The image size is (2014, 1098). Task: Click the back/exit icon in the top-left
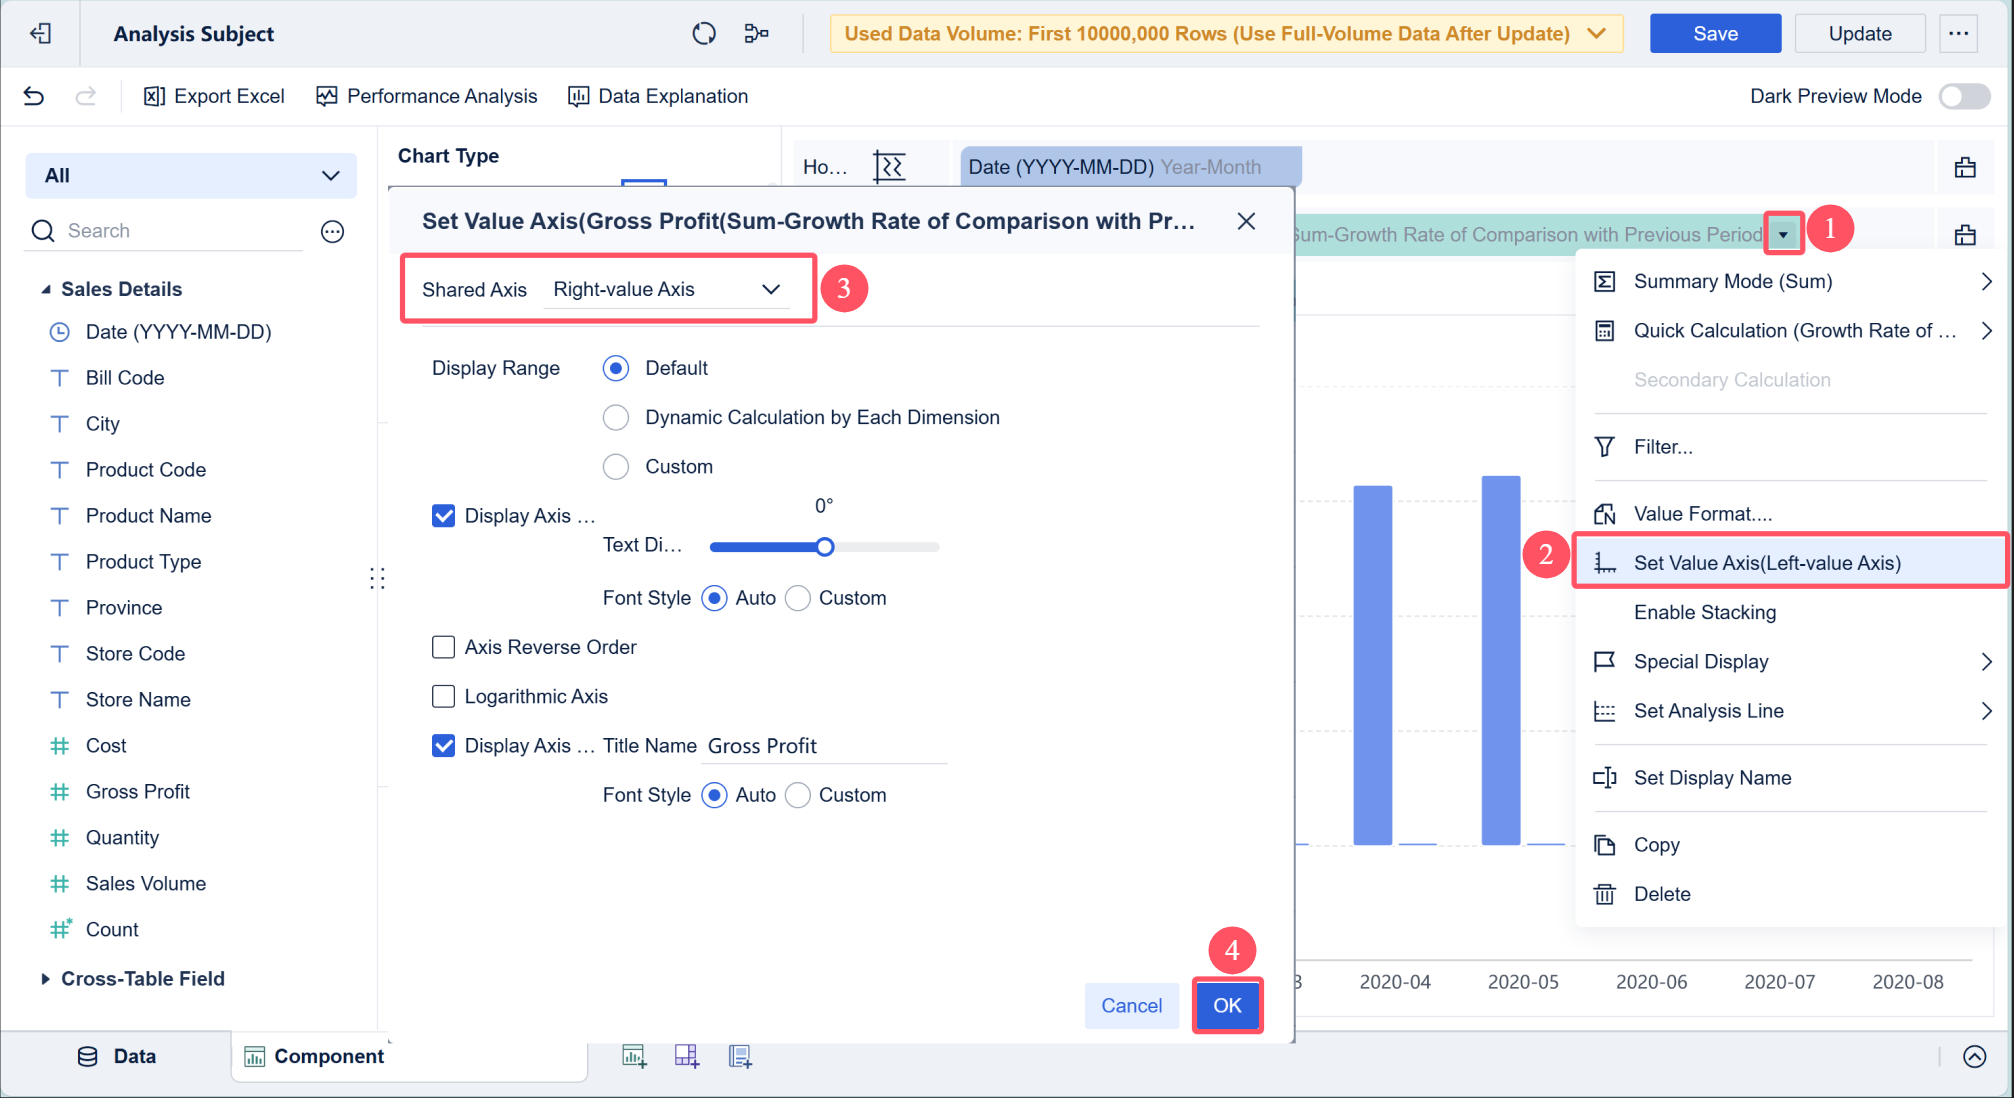(41, 33)
